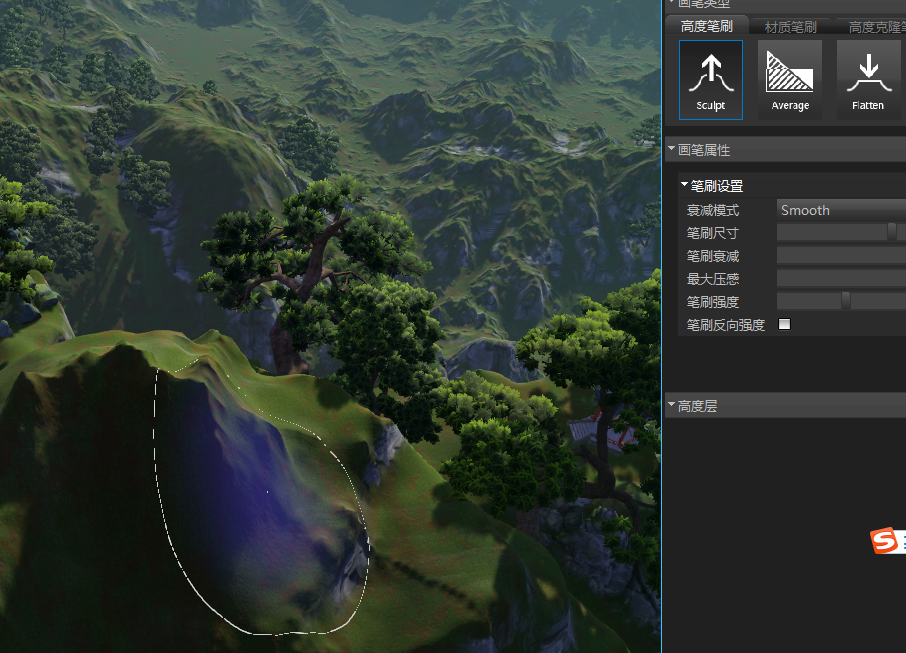The height and width of the screenshot is (653, 906).
Task: Toggle the 笔刷反向强度 checkbox
Action: click(x=784, y=324)
